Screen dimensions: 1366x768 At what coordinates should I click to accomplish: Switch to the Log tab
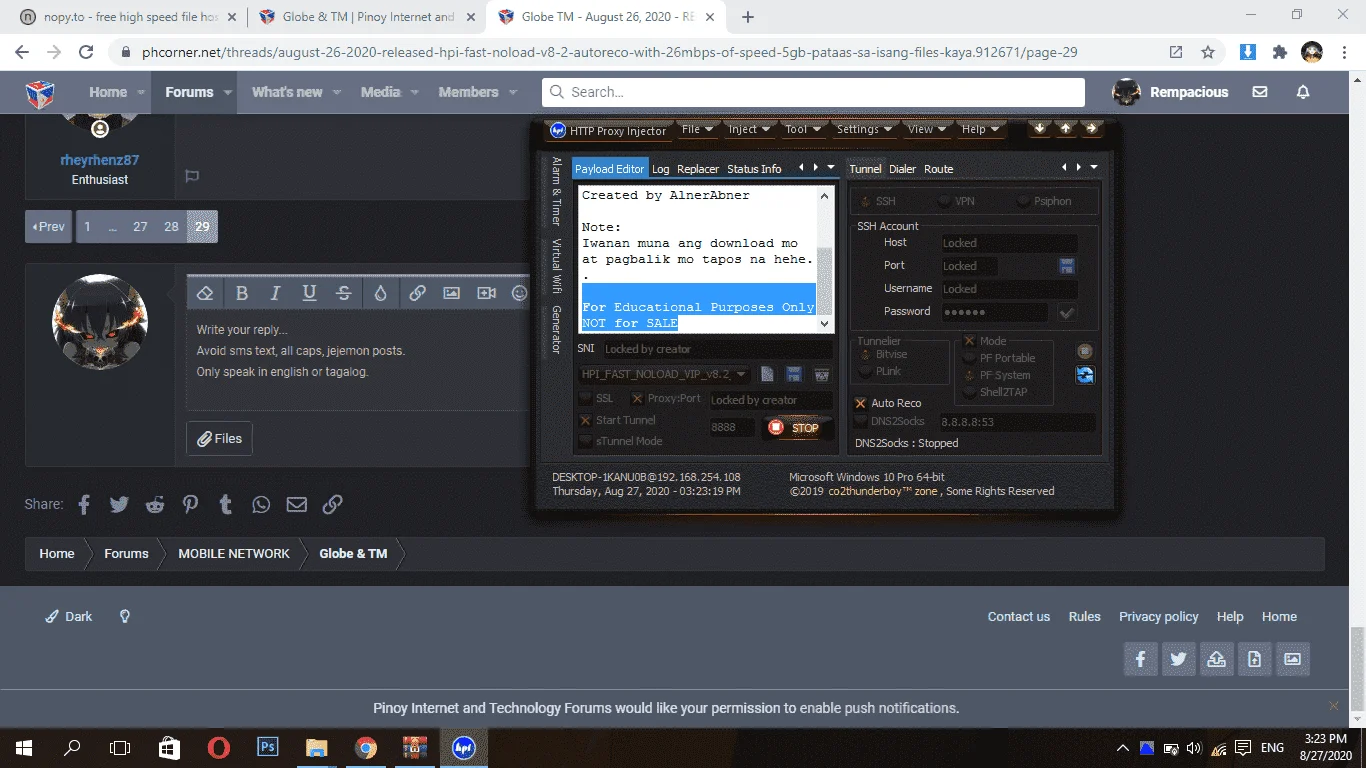click(x=661, y=169)
